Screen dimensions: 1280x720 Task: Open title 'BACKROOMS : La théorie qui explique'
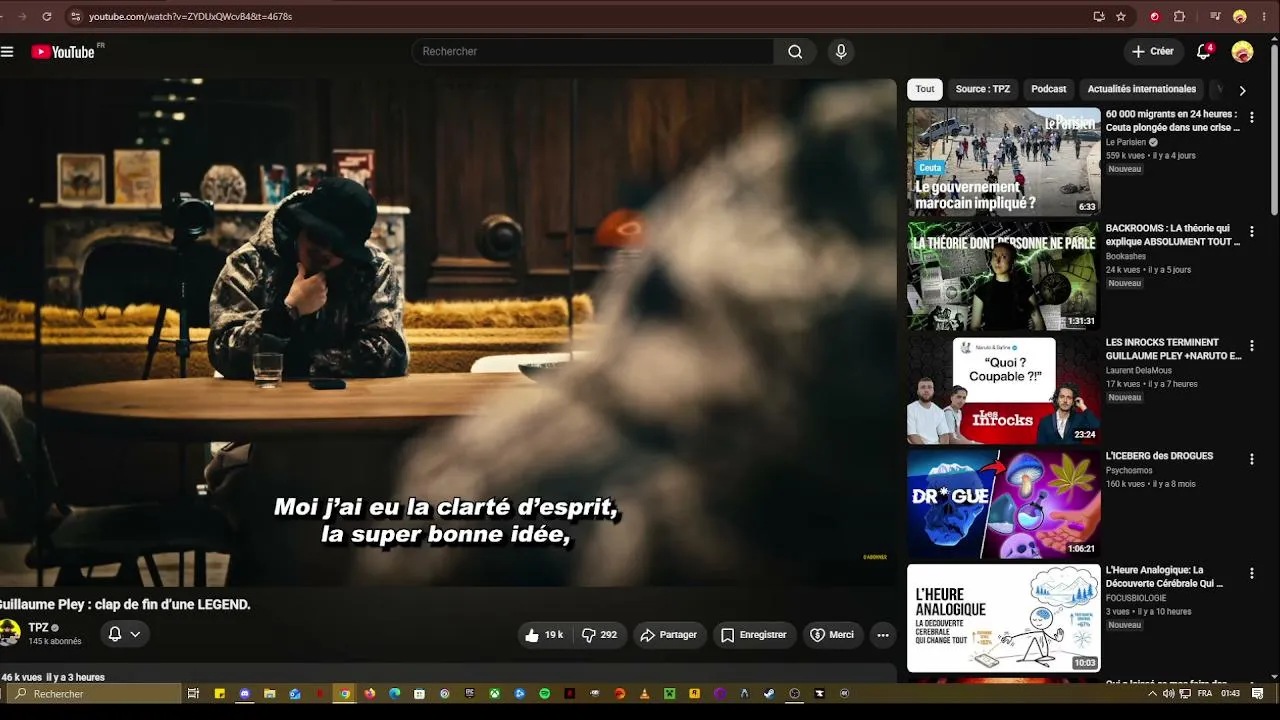tap(1173, 235)
